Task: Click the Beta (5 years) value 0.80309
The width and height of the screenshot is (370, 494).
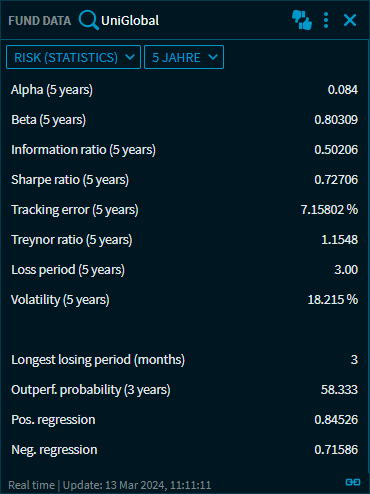Action: 336,120
